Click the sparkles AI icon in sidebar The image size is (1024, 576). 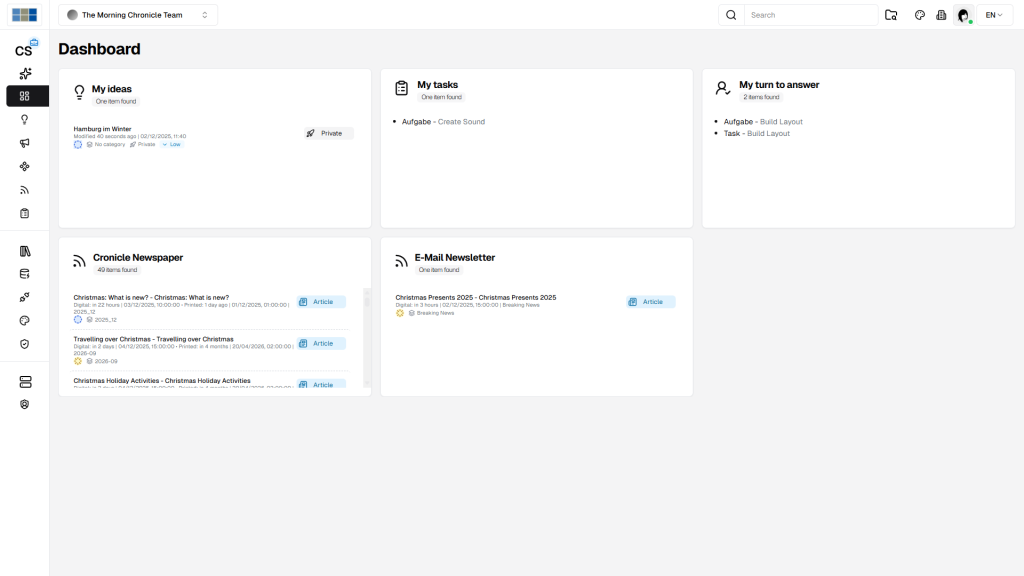click(x=25, y=73)
